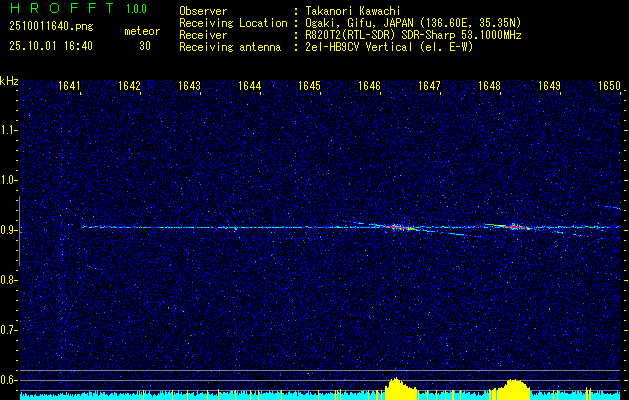Click the kHz axis unit label

pos(9,81)
